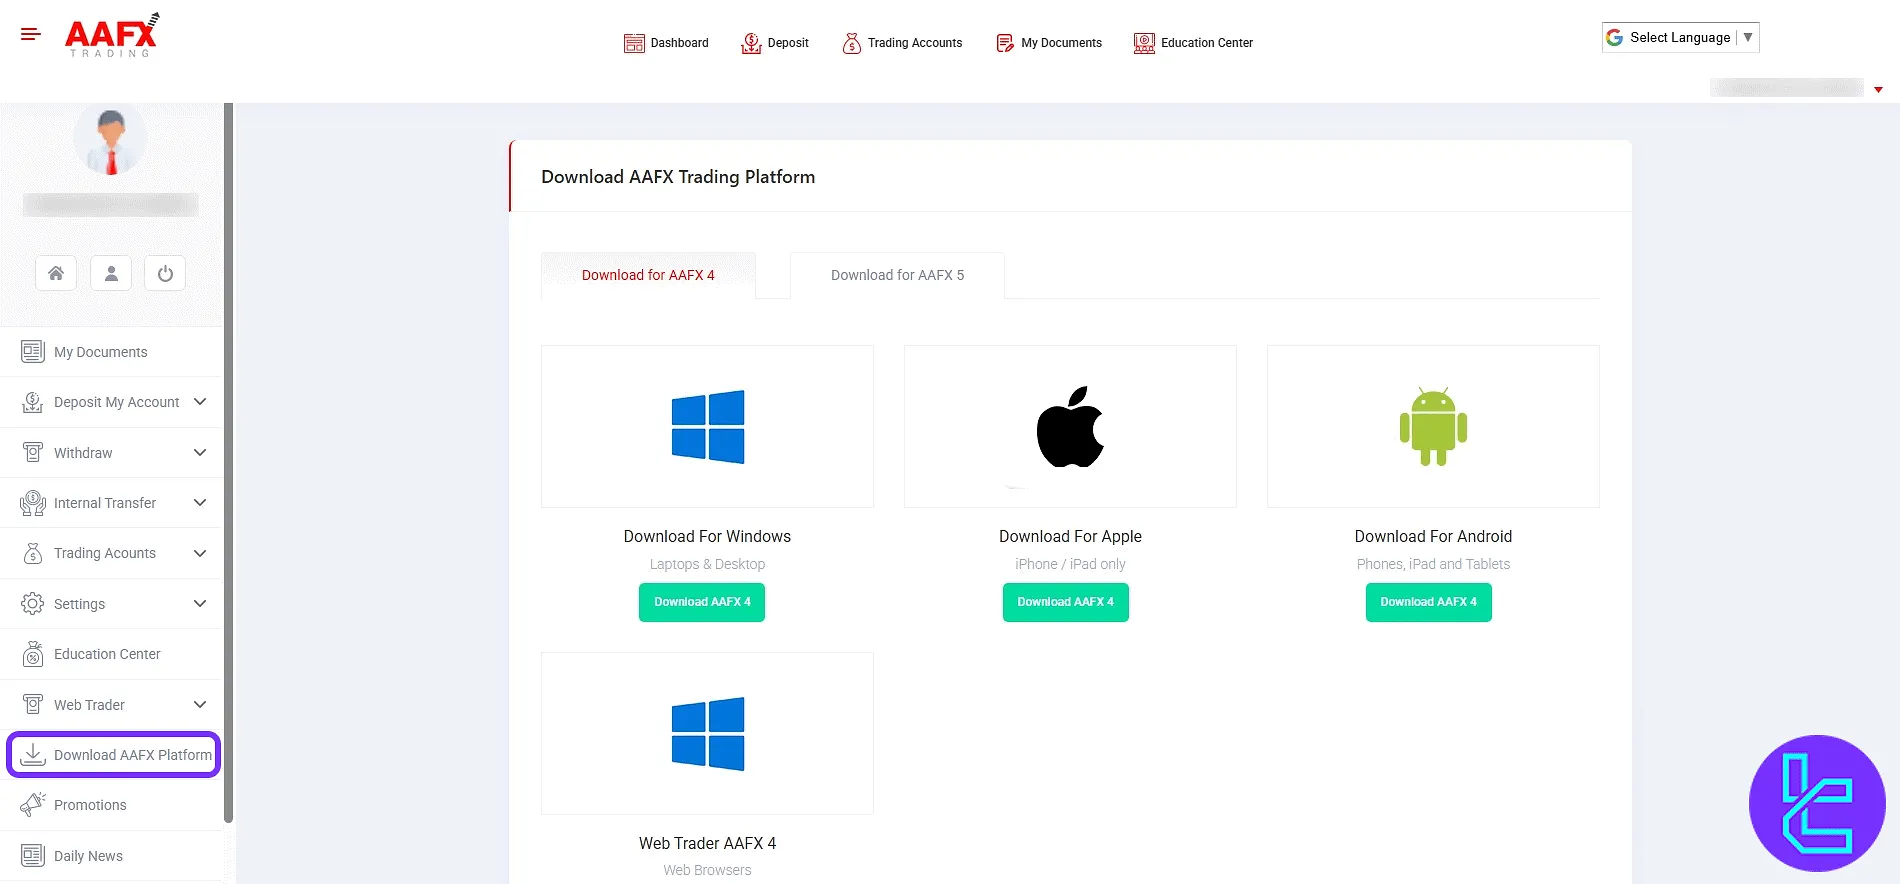Click the Windows logo under Download For Windows
This screenshot has height=884, width=1900.
(x=708, y=427)
